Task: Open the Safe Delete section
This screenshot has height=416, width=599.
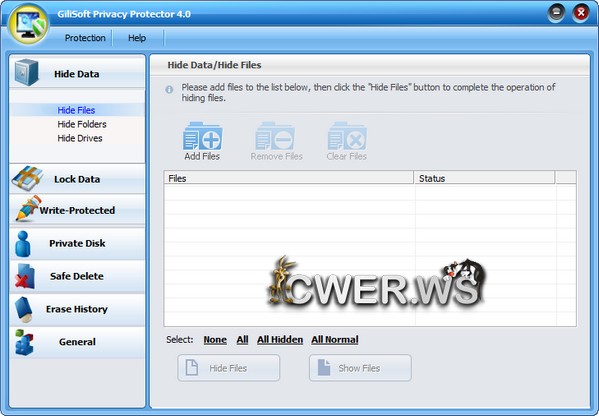Action: point(77,276)
